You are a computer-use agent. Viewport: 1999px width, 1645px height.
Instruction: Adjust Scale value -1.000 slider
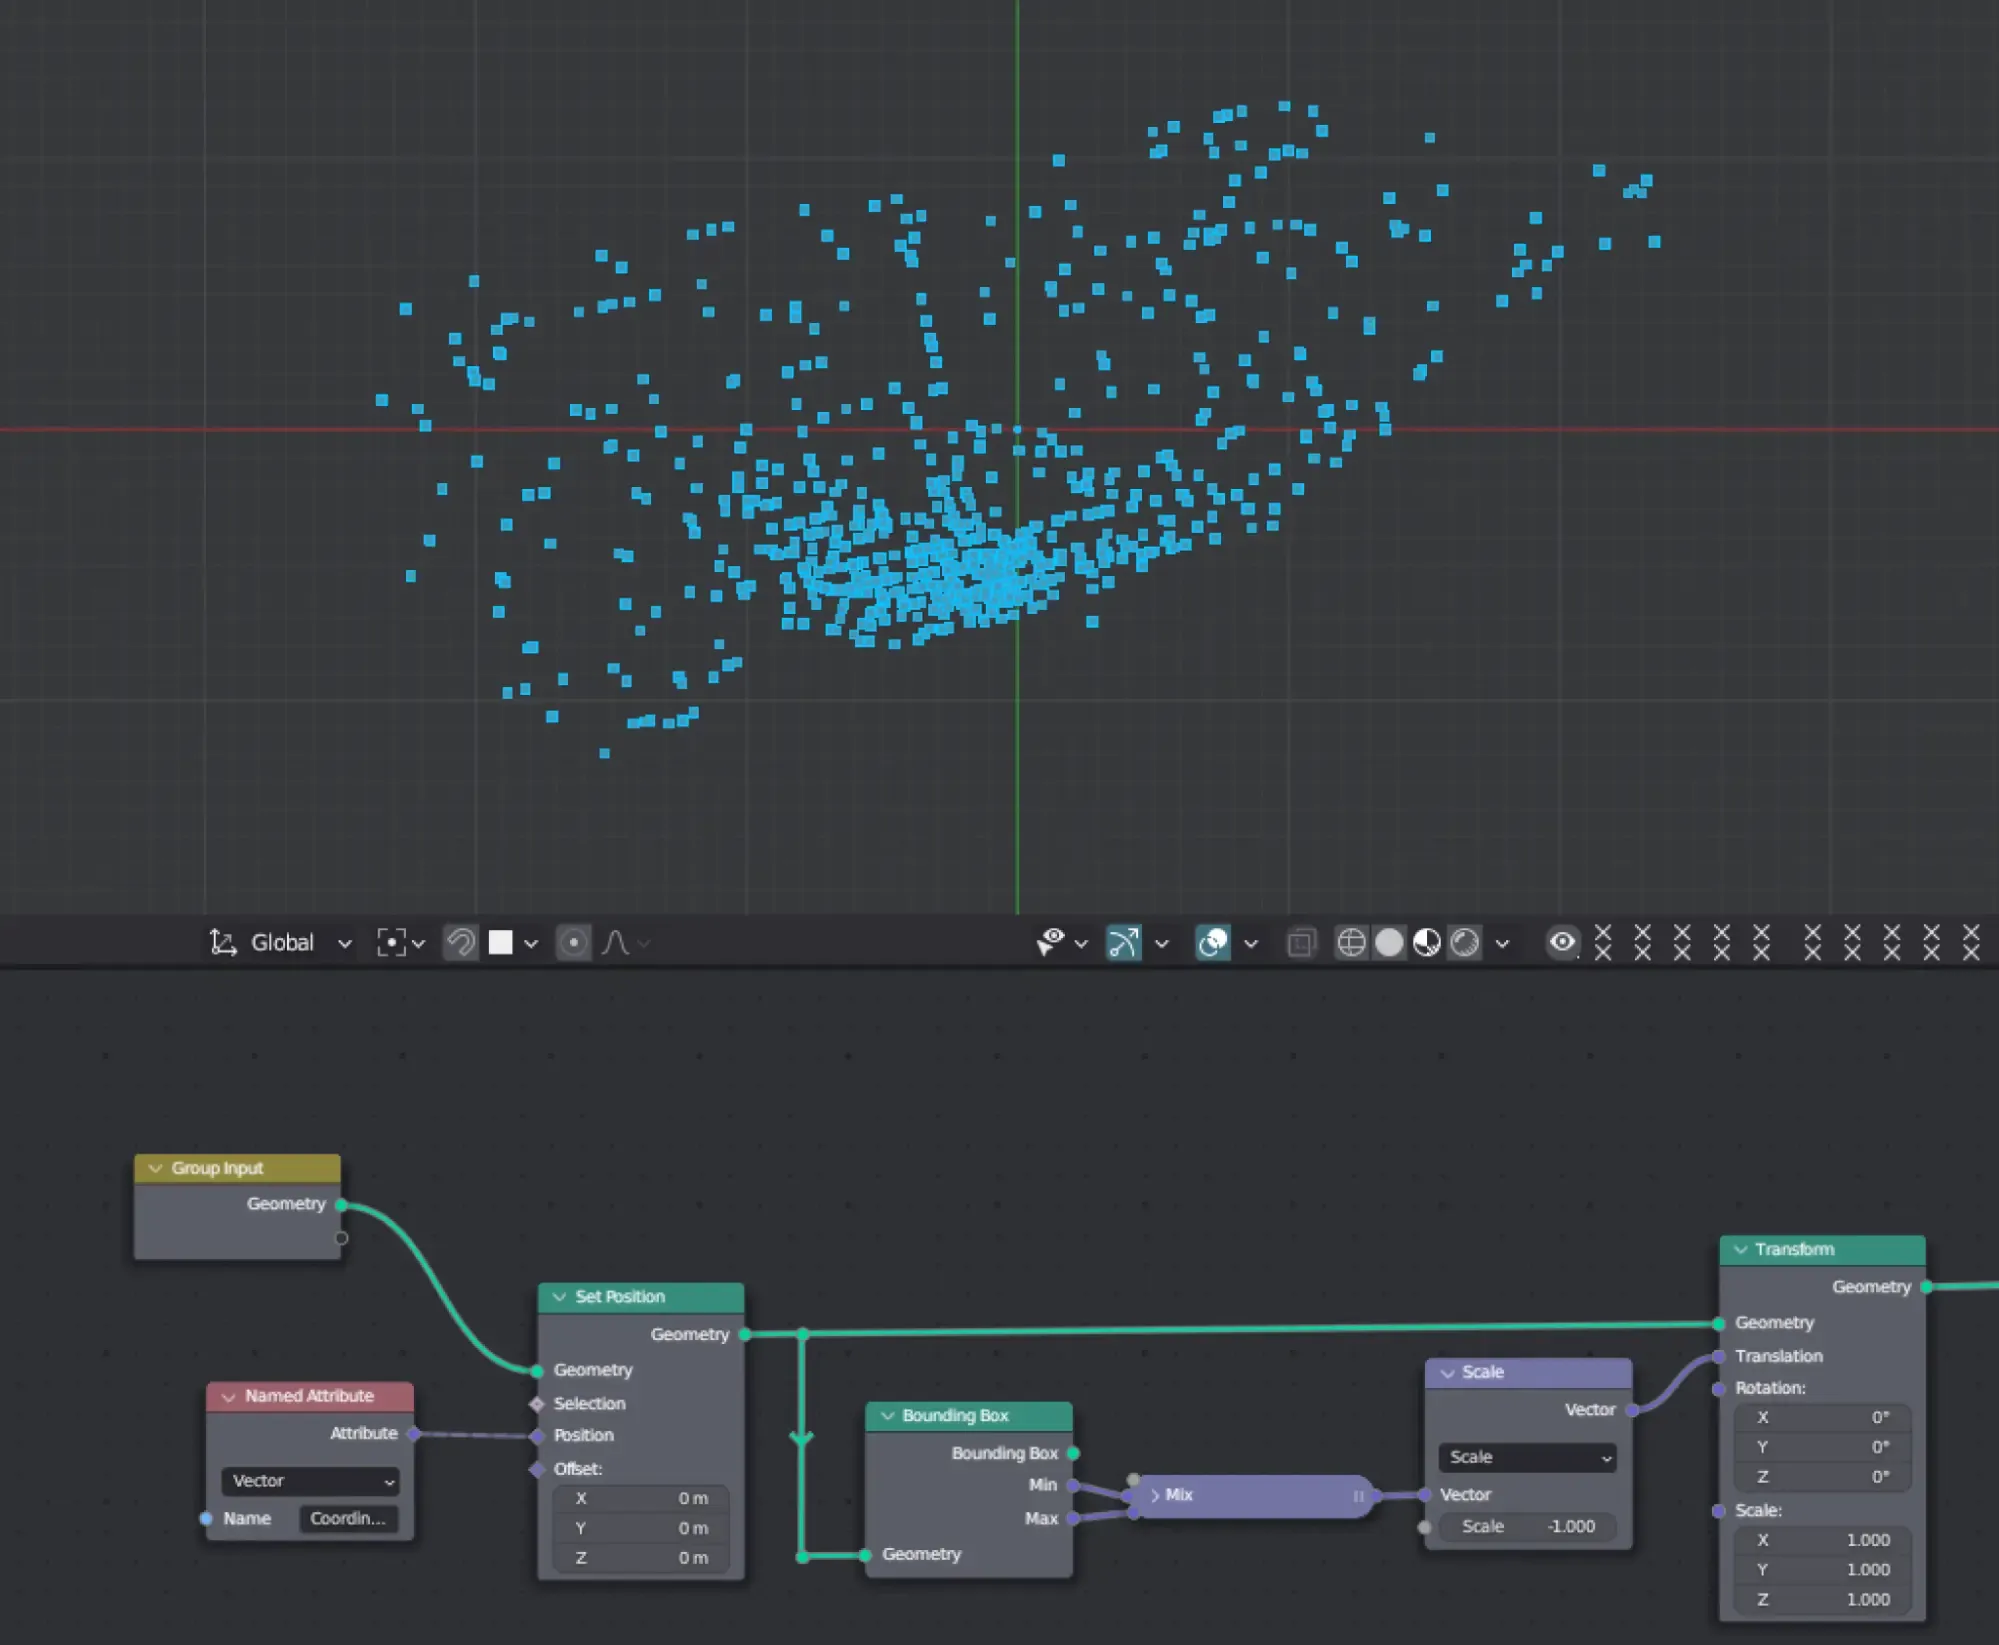coord(1528,1526)
